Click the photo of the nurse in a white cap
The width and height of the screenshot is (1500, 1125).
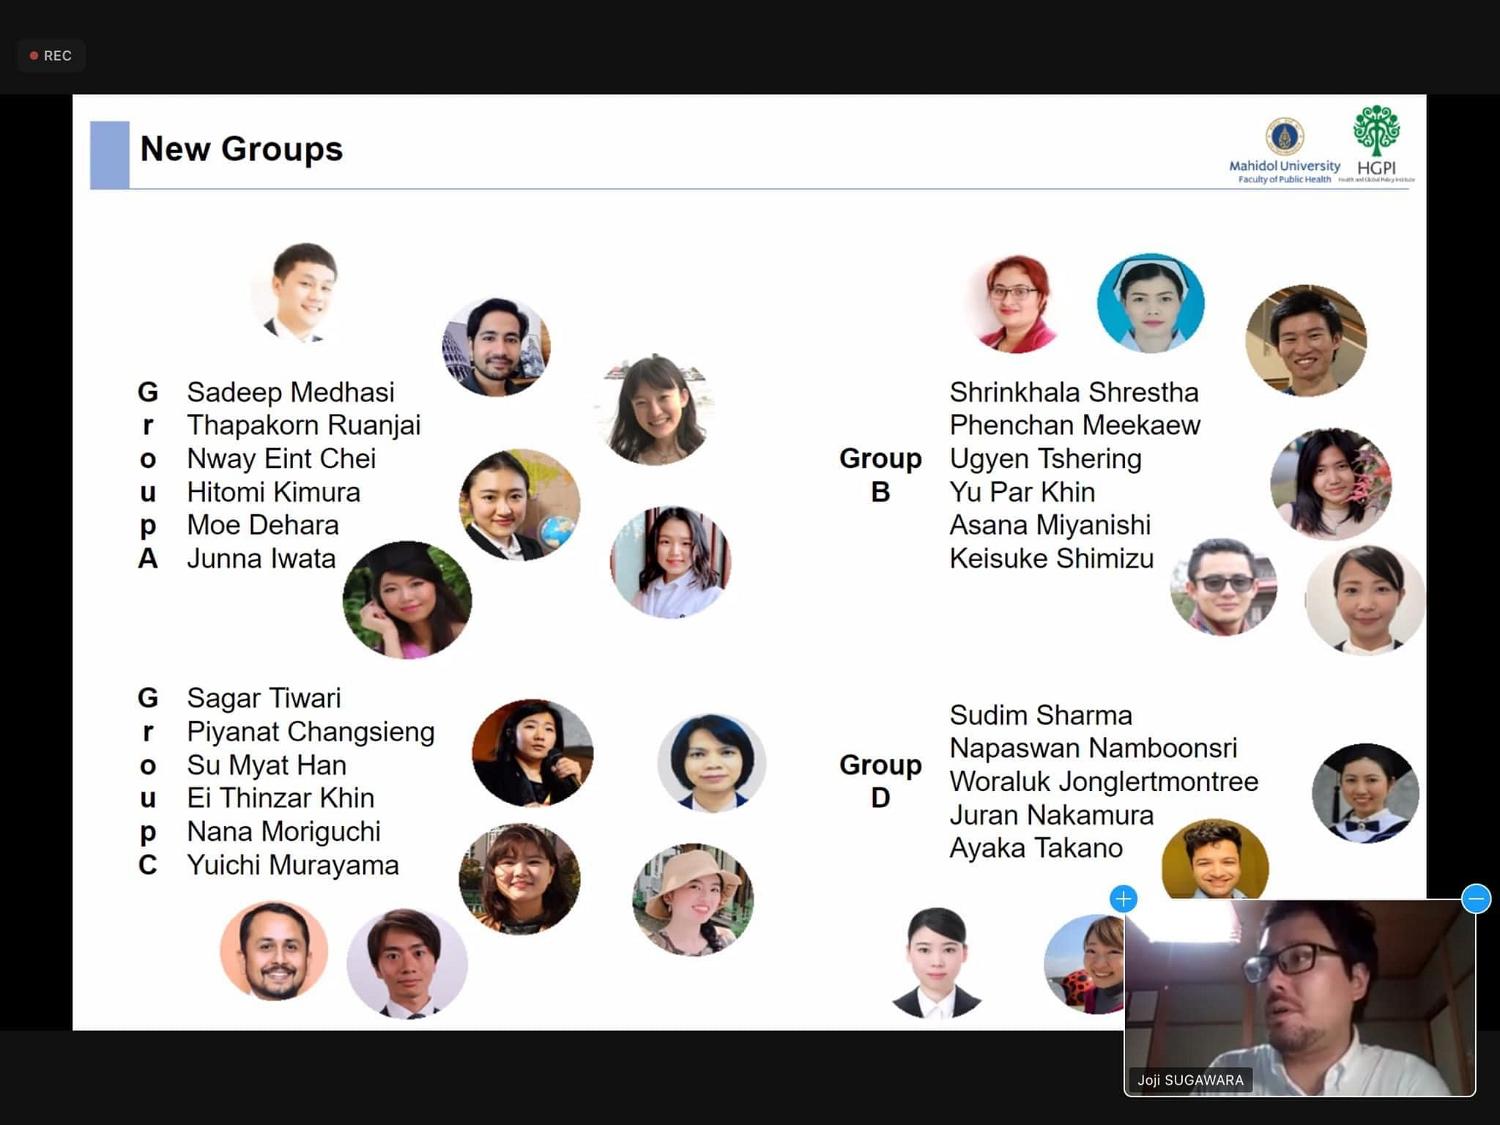(x=1151, y=303)
